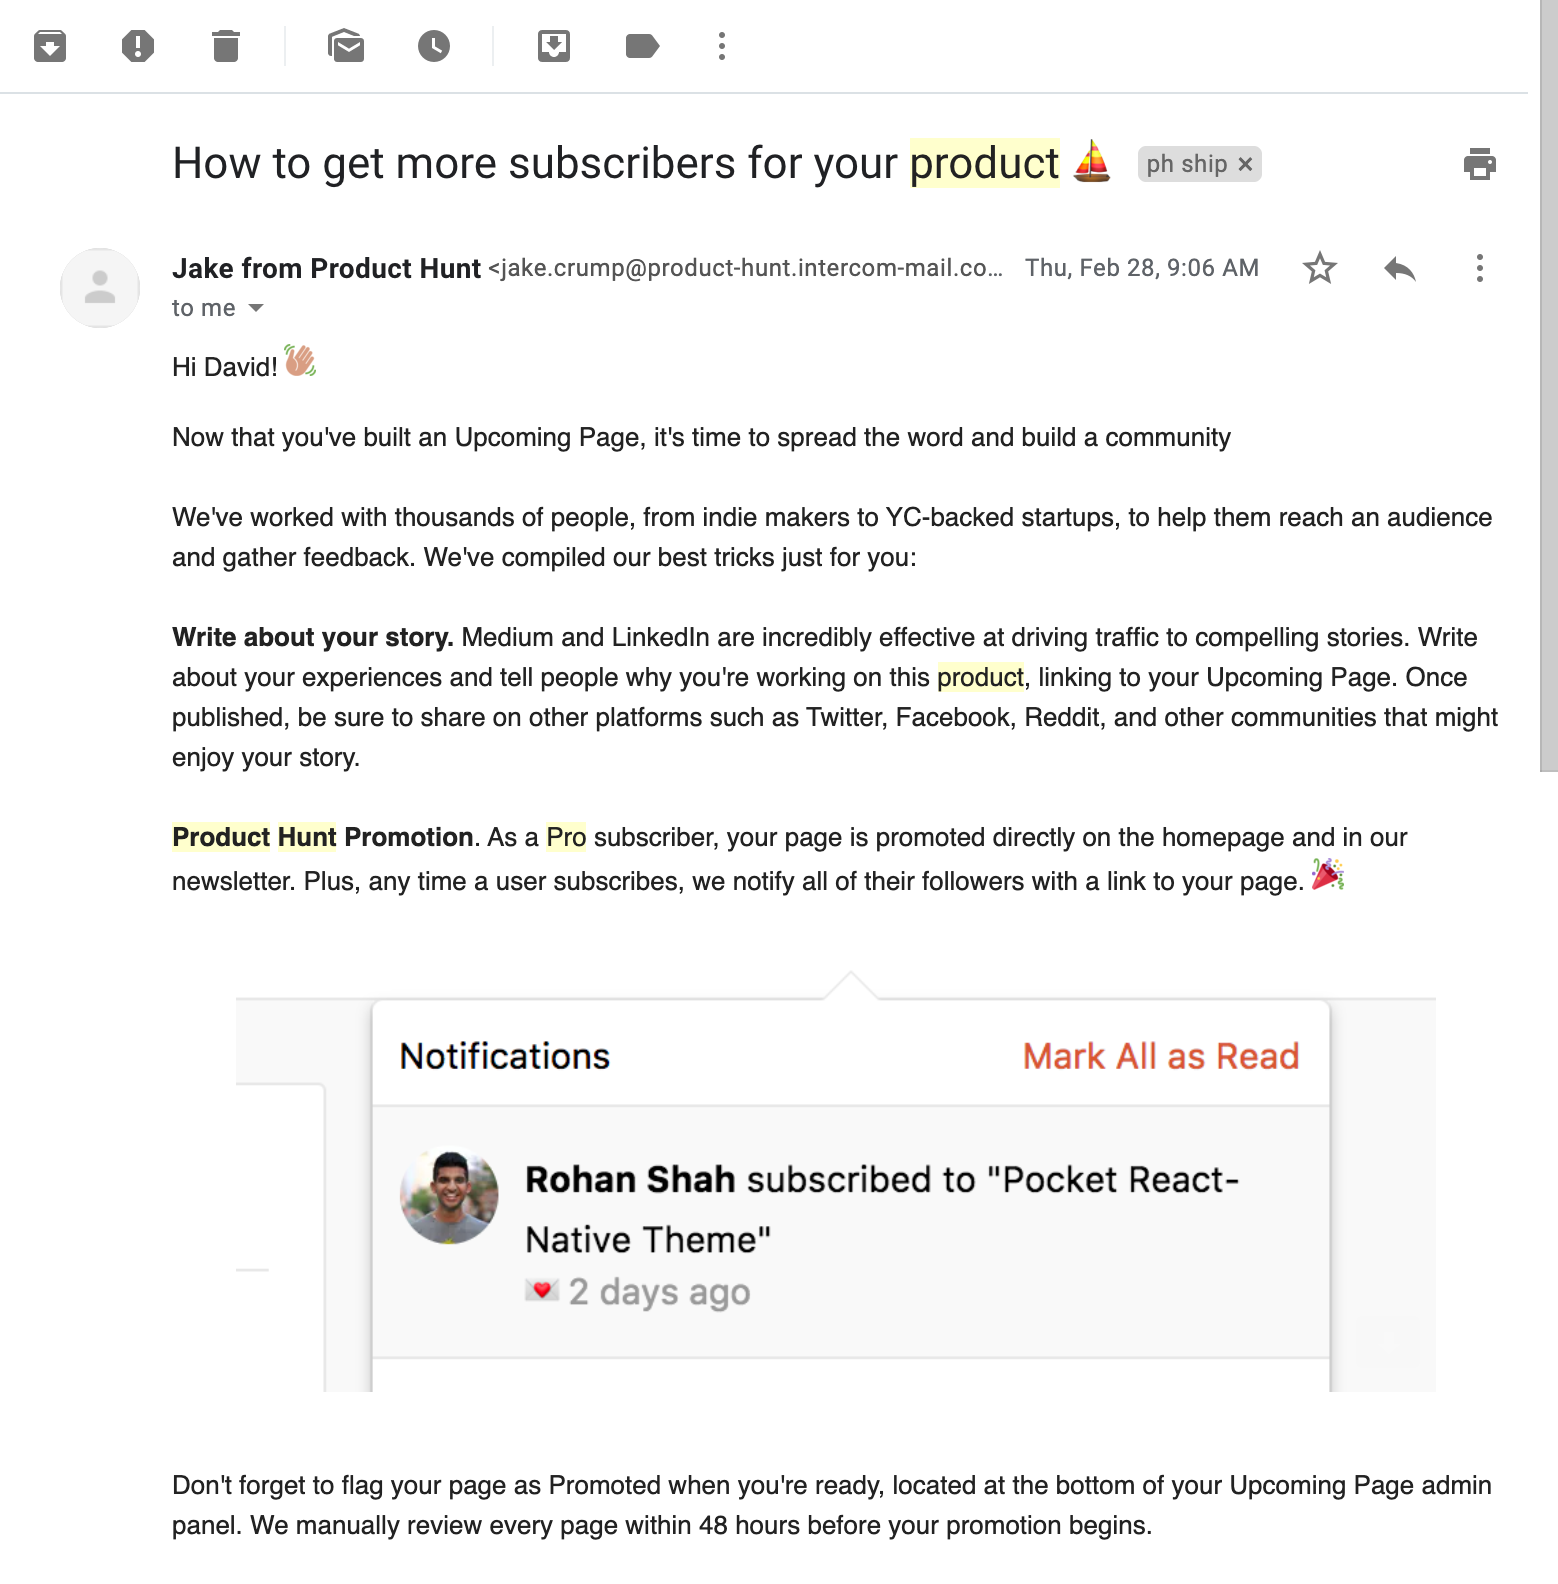The height and width of the screenshot is (1584, 1558).
Task: Reply to Jake from Product Hunt
Action: click(x=1400, y=268)
